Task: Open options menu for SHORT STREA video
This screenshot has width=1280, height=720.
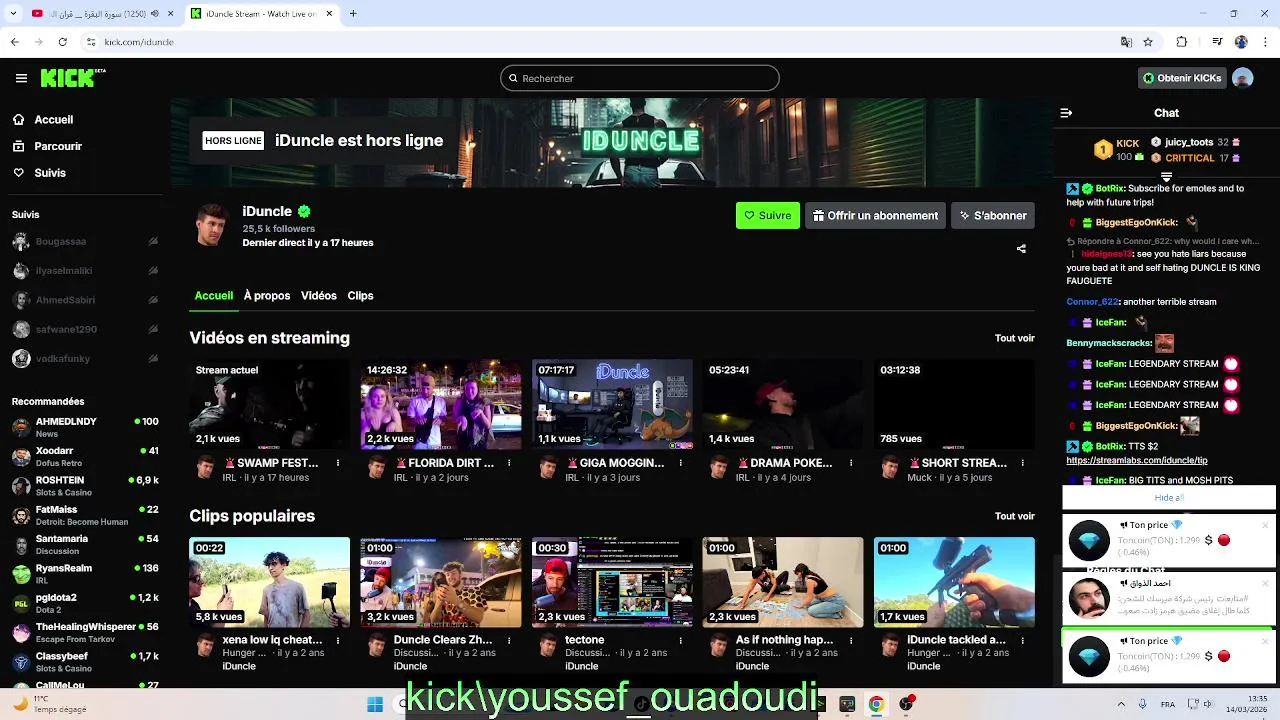Action: [1022, 463]
